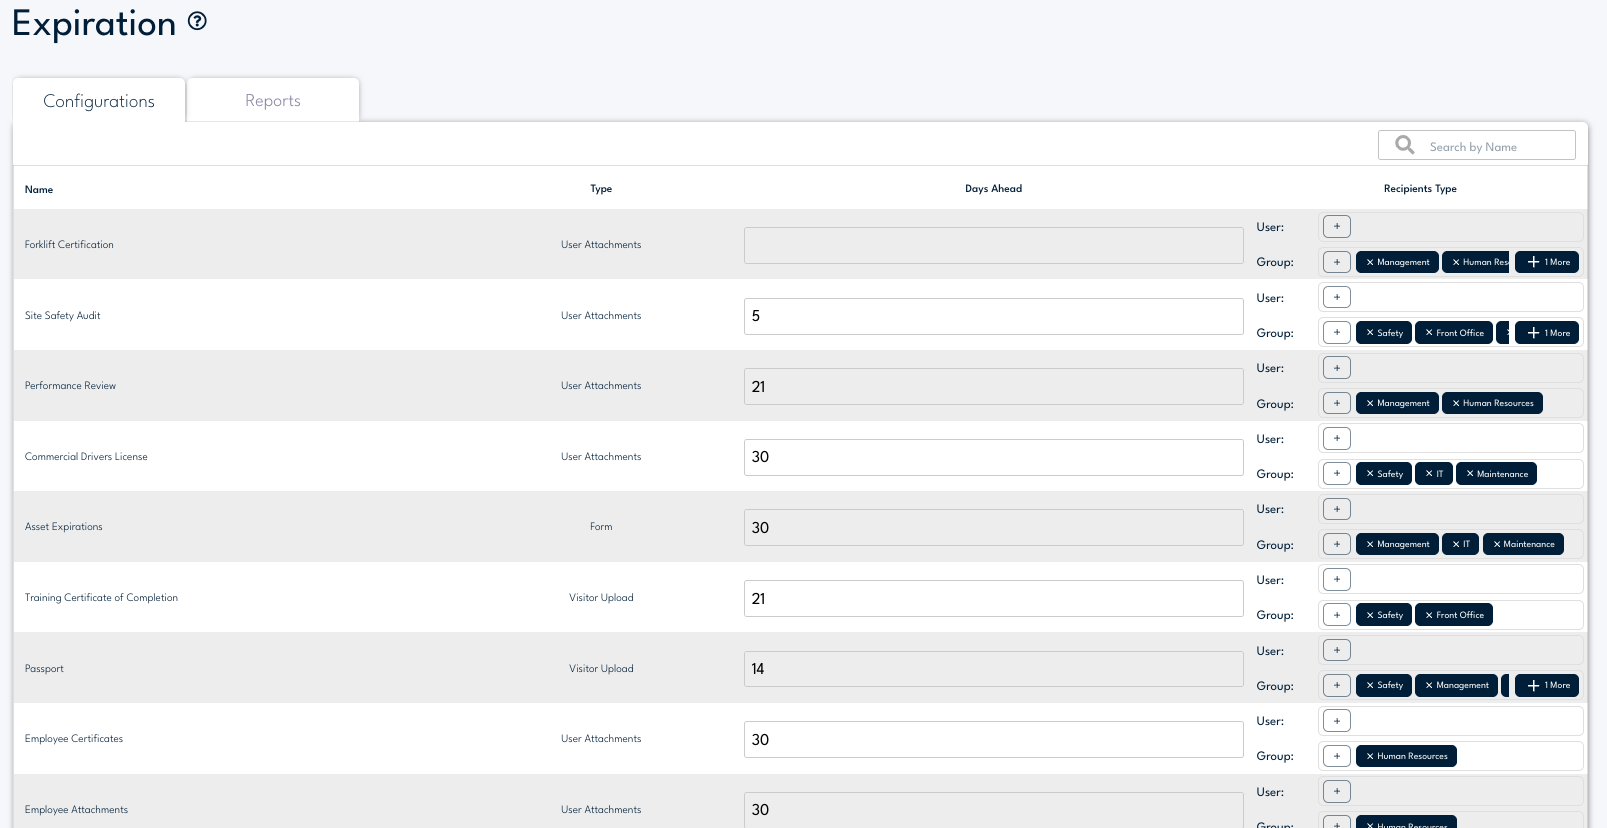This screenshot has width=1607, height=828.
Task: Select the Configurations tab
Action: click(99, 101)
